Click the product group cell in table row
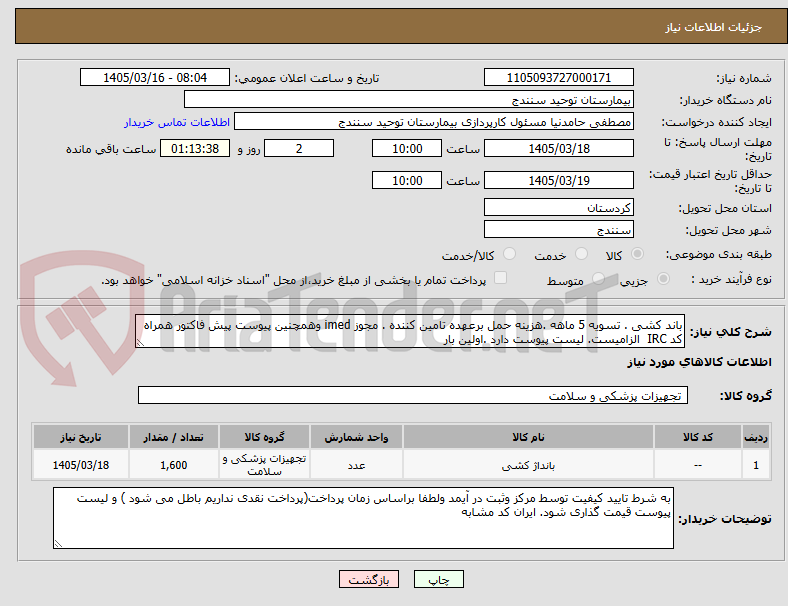 click(x=264, y=465)
